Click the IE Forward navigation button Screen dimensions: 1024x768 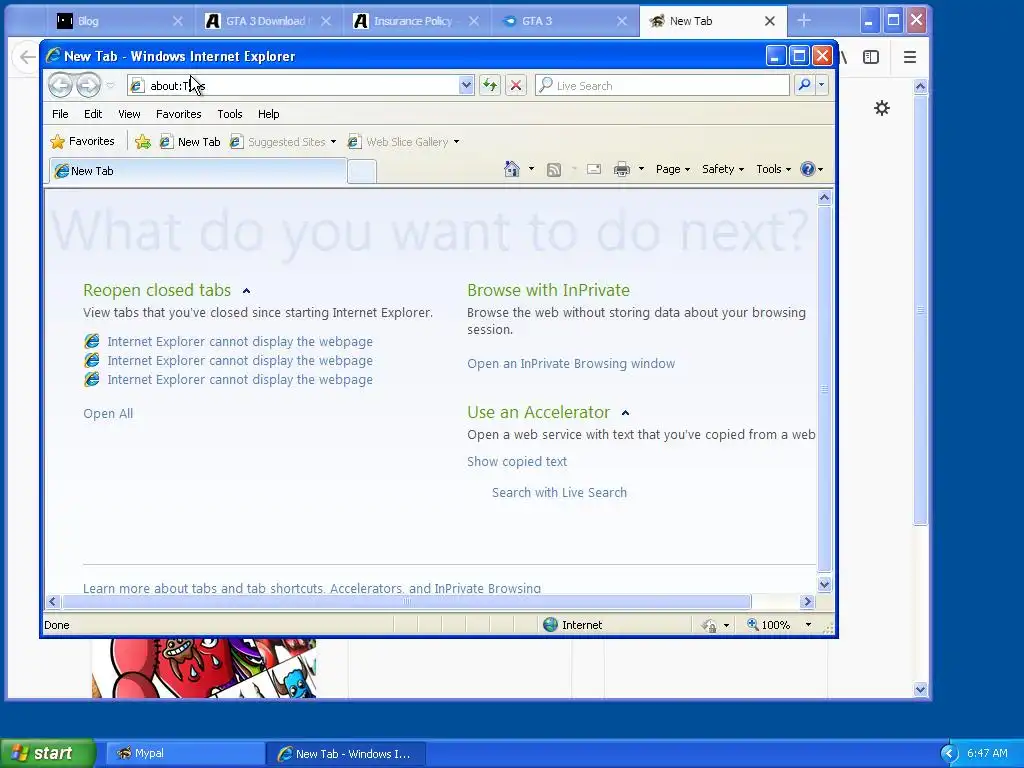pyautogui.click(x=88, y=85)
